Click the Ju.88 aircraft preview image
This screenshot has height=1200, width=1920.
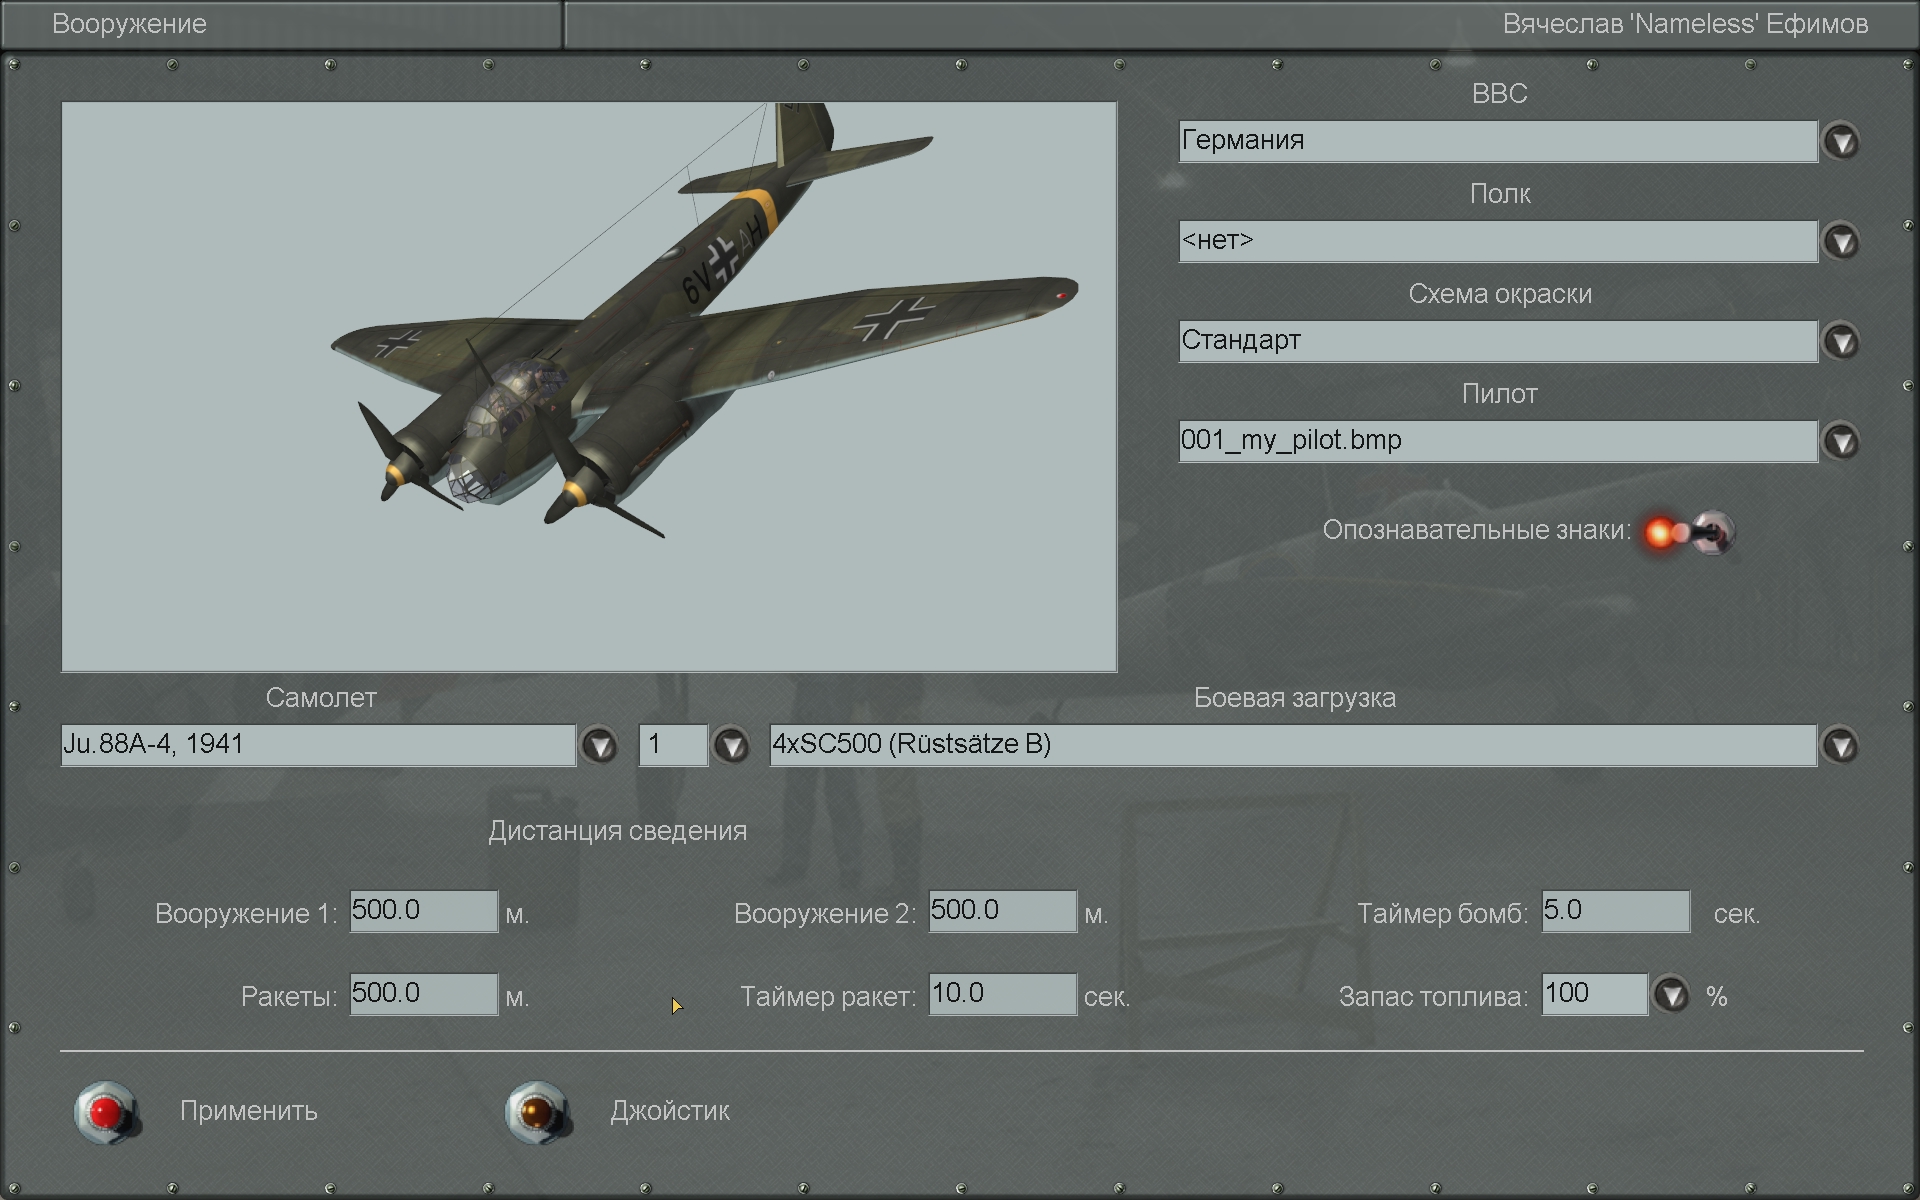(589, 386)
